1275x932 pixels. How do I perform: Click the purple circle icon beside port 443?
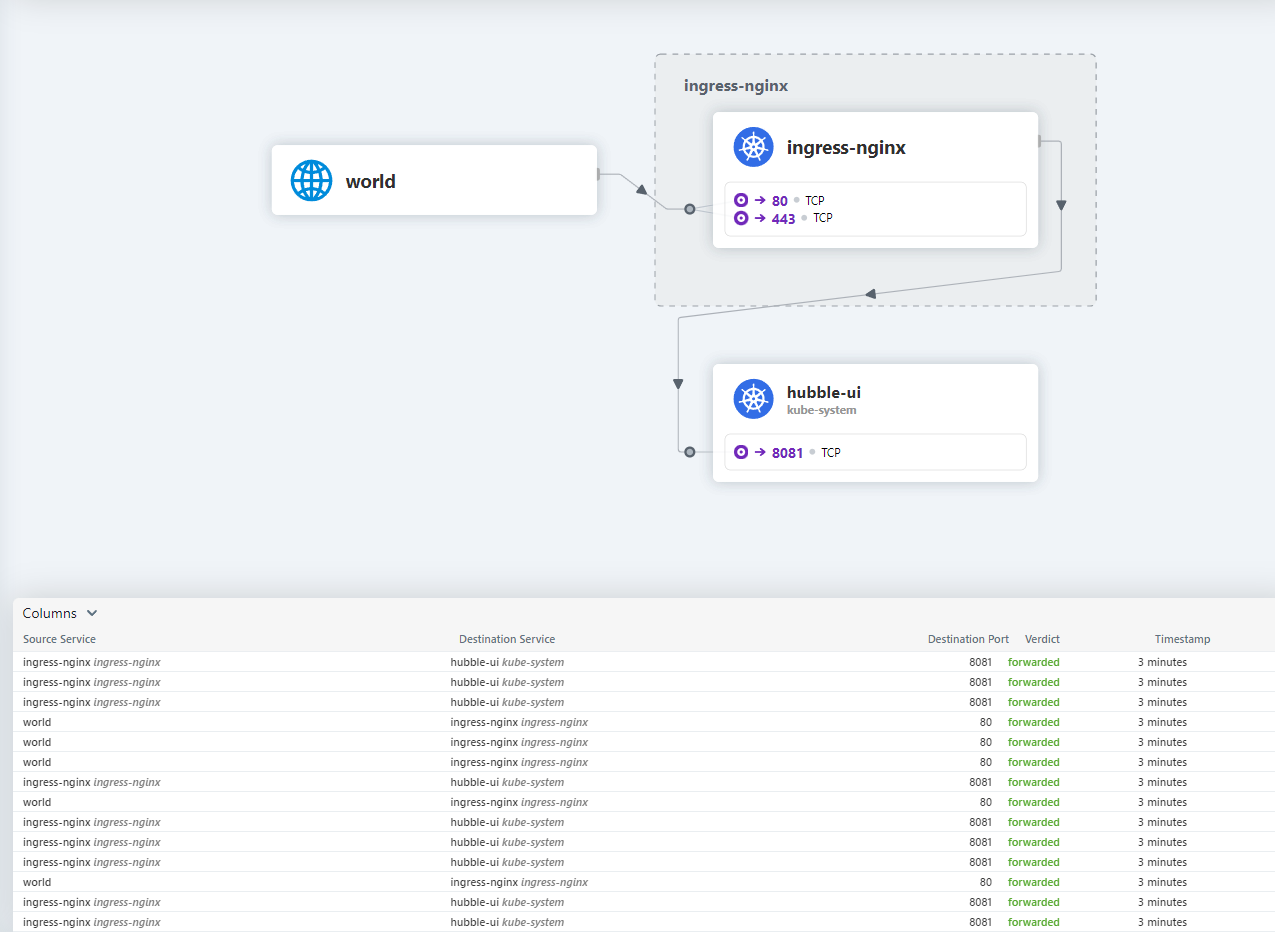[x=741, y=218]
